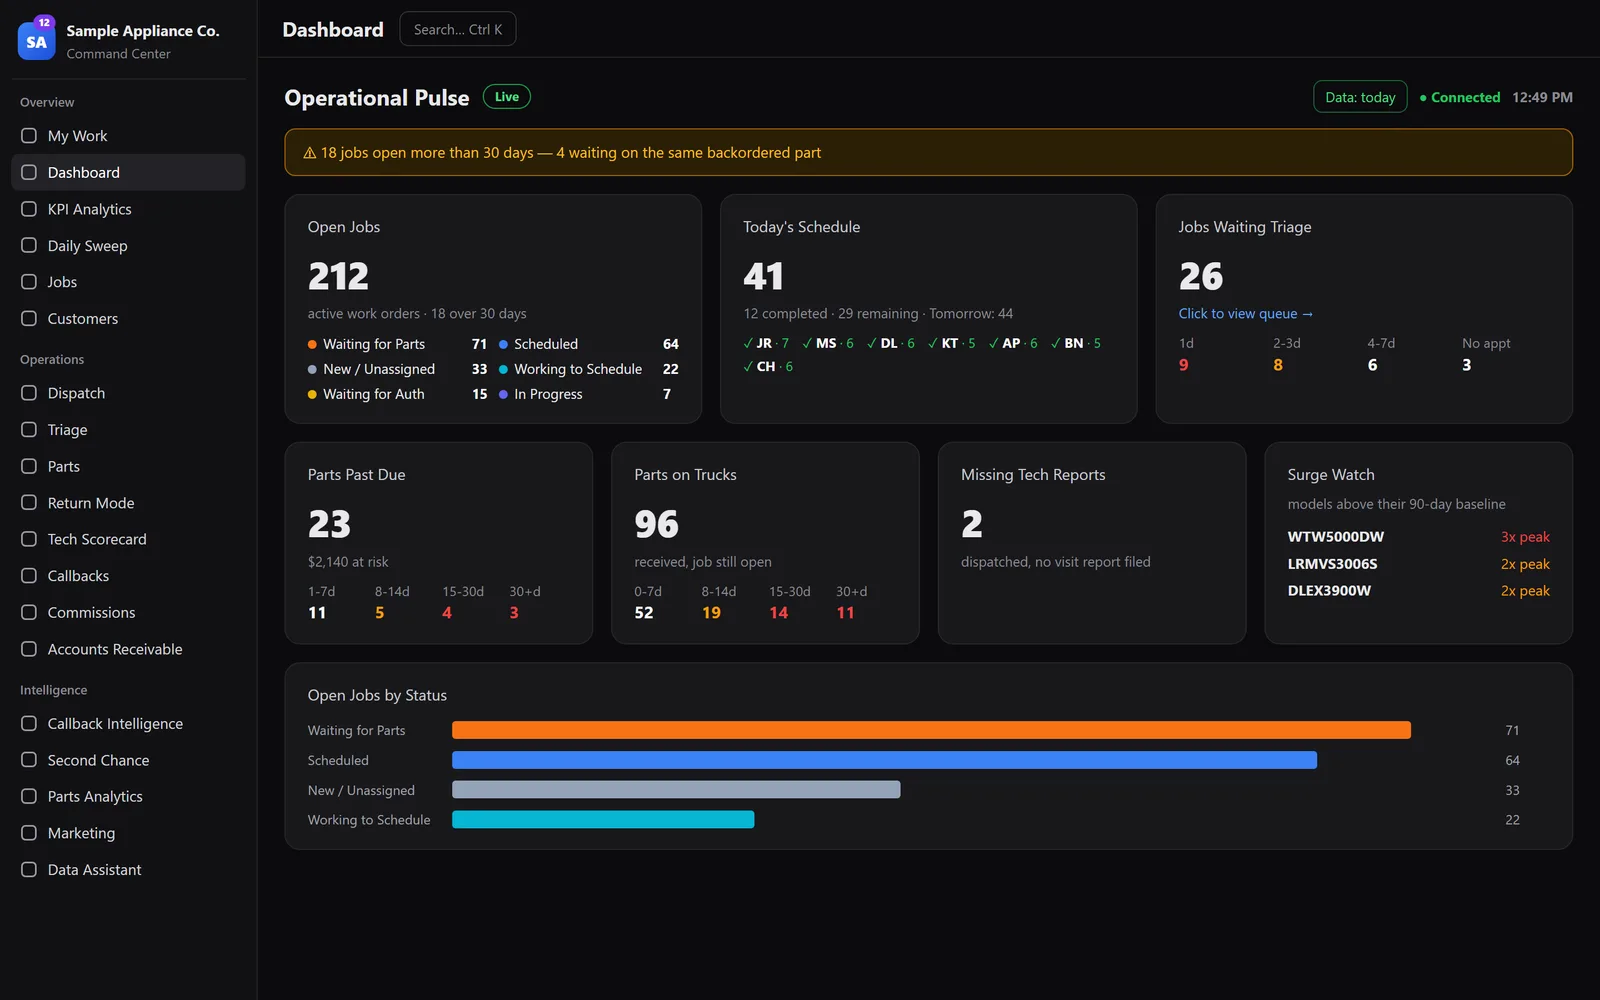Open Callback Intelligence page
Screen dimensions: 1600x1000
tap(128, 724)
